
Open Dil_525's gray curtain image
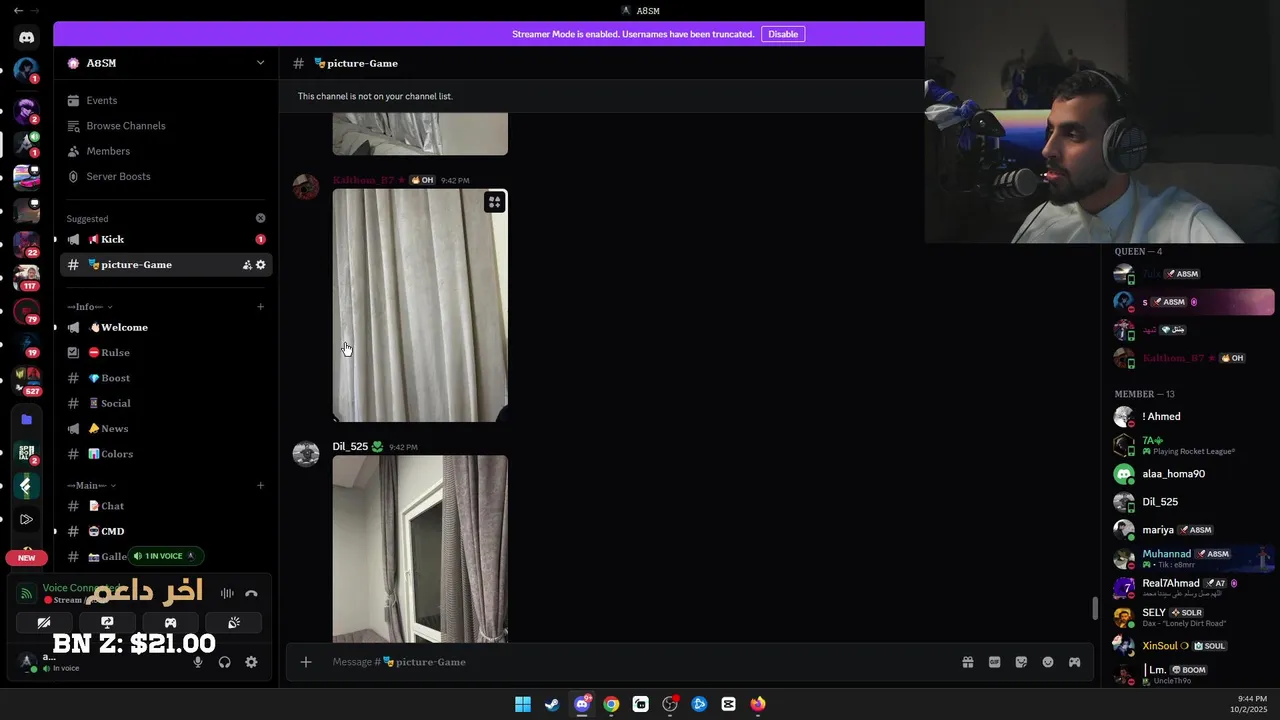tap(420, 549)
